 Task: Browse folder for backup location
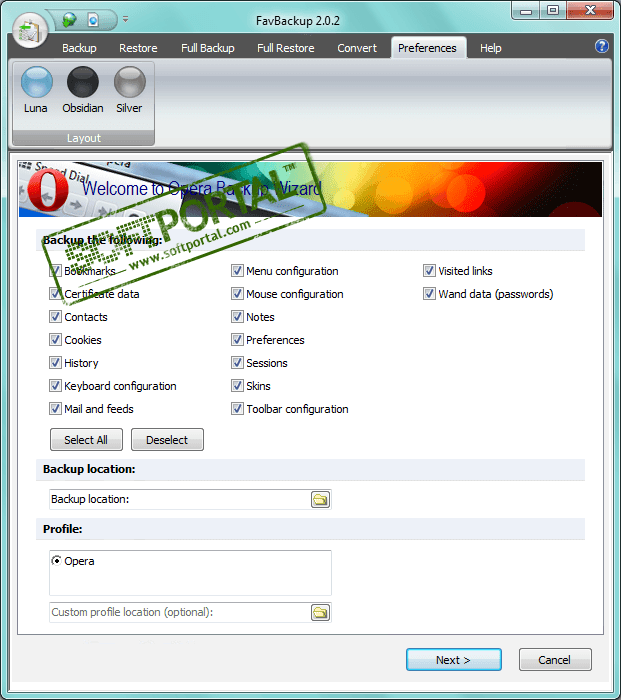pos(320,500)
